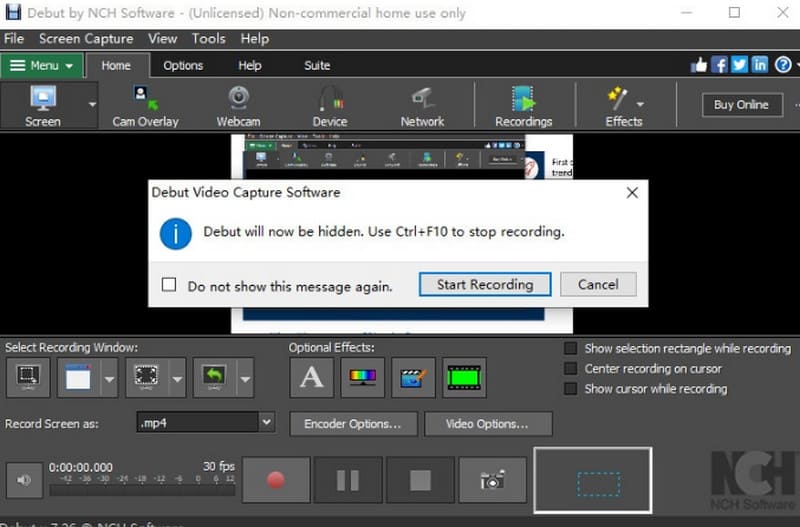
Task: Add a text caption effect
Action: 311,378
